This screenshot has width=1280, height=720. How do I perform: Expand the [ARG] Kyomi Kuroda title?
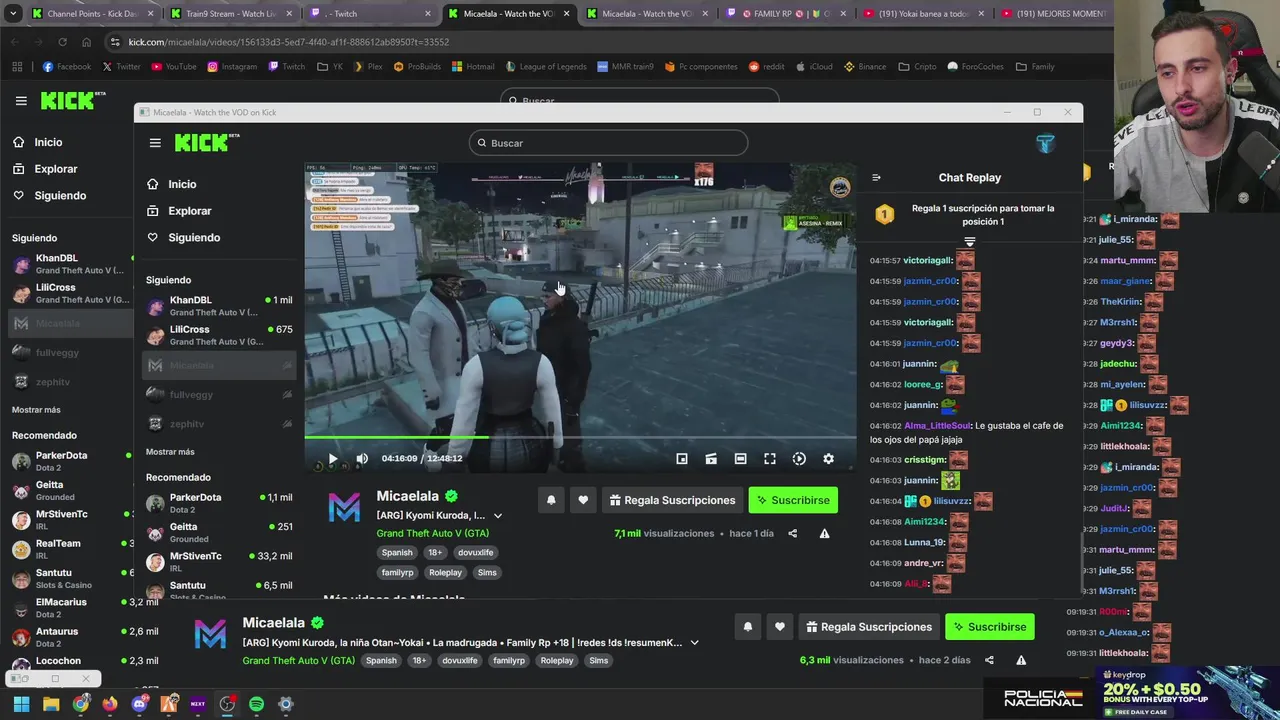coord(498,516)
